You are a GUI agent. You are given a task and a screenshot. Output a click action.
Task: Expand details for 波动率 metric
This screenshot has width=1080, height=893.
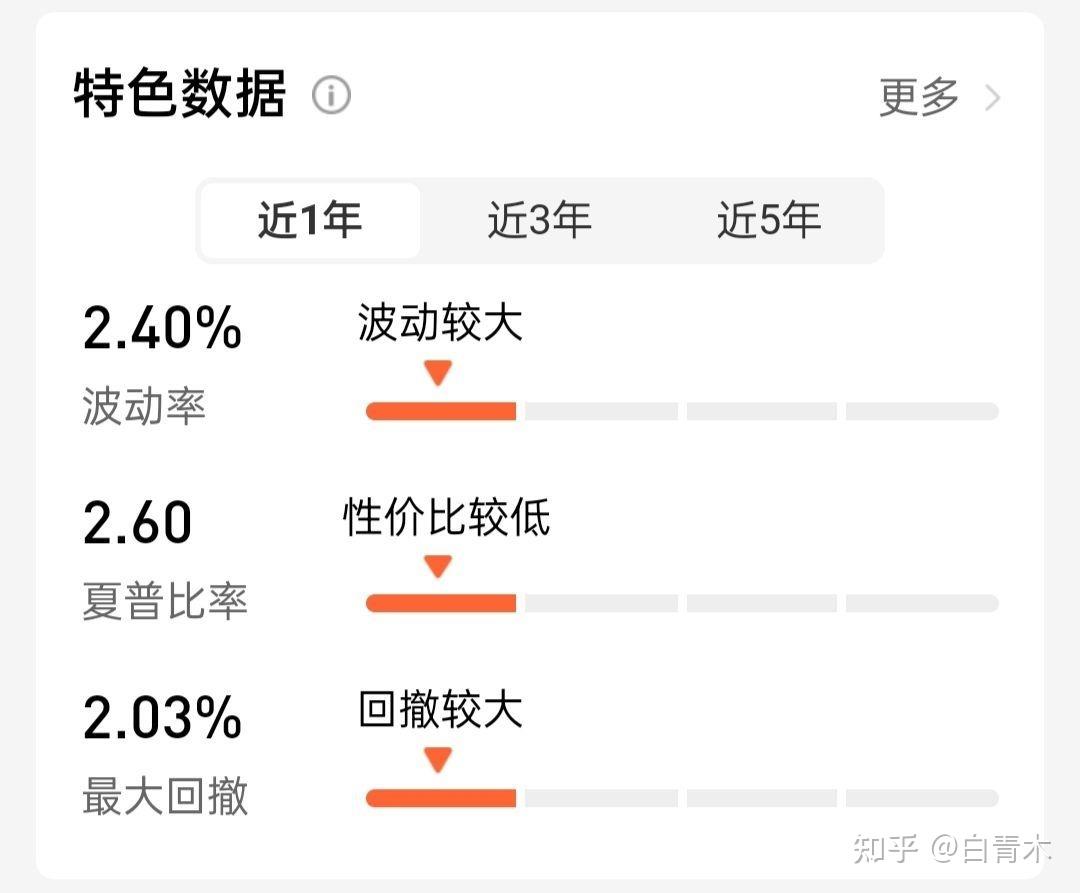coord(143,407)
